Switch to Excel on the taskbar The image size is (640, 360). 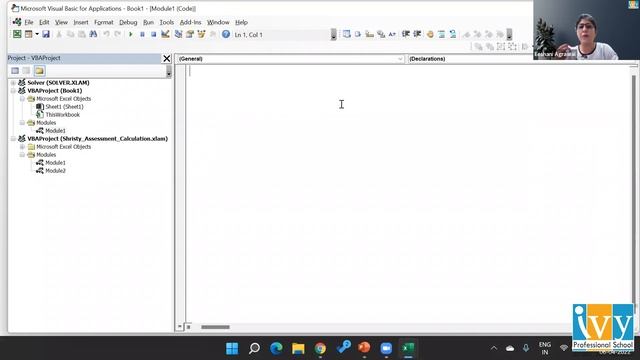(408, 348)
